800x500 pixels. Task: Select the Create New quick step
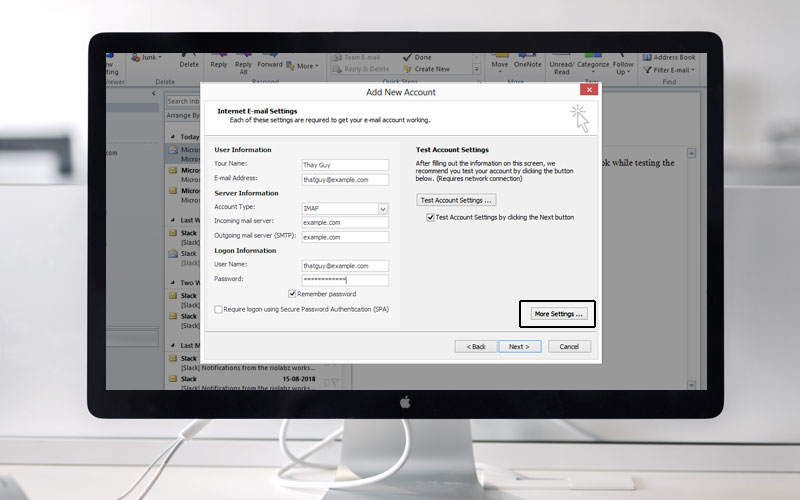pyautogui.click(x=427, y=69)
